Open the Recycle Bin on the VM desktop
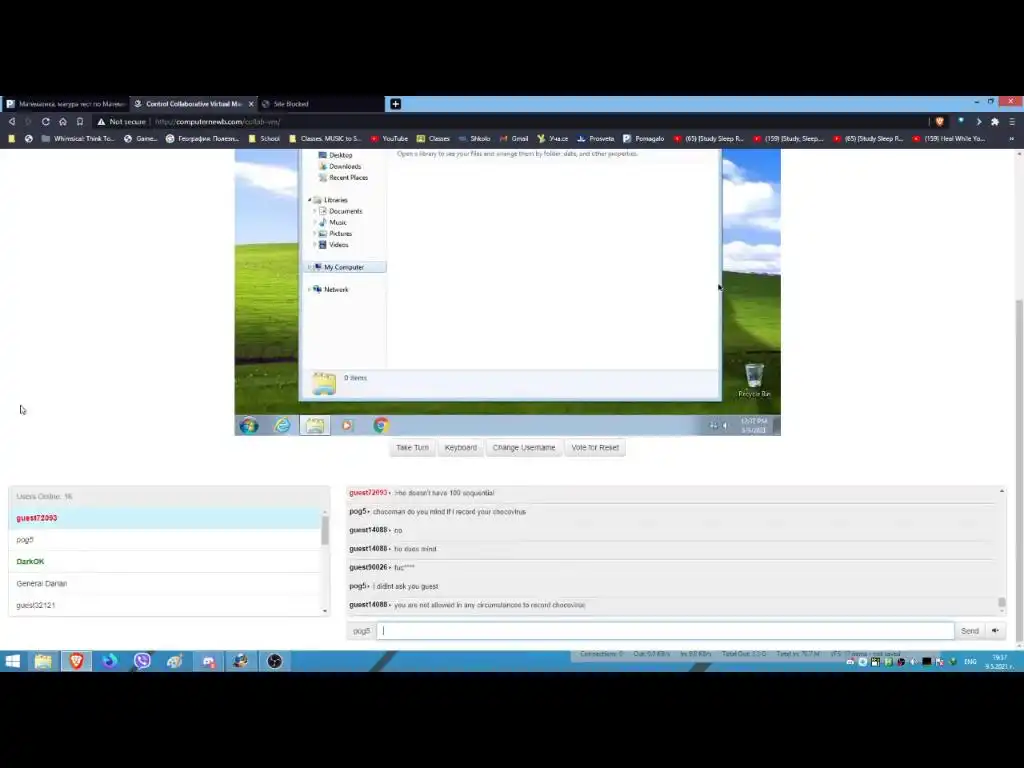Screen dimensions: 1024x768 click(754, 380)
